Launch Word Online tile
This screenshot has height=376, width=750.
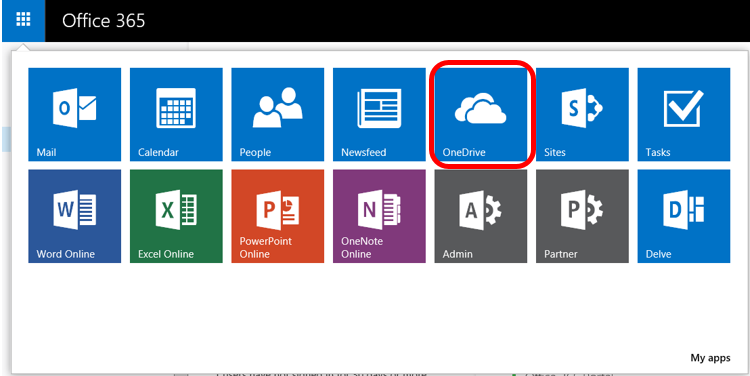pyautogui.click(x=75, y=216)
